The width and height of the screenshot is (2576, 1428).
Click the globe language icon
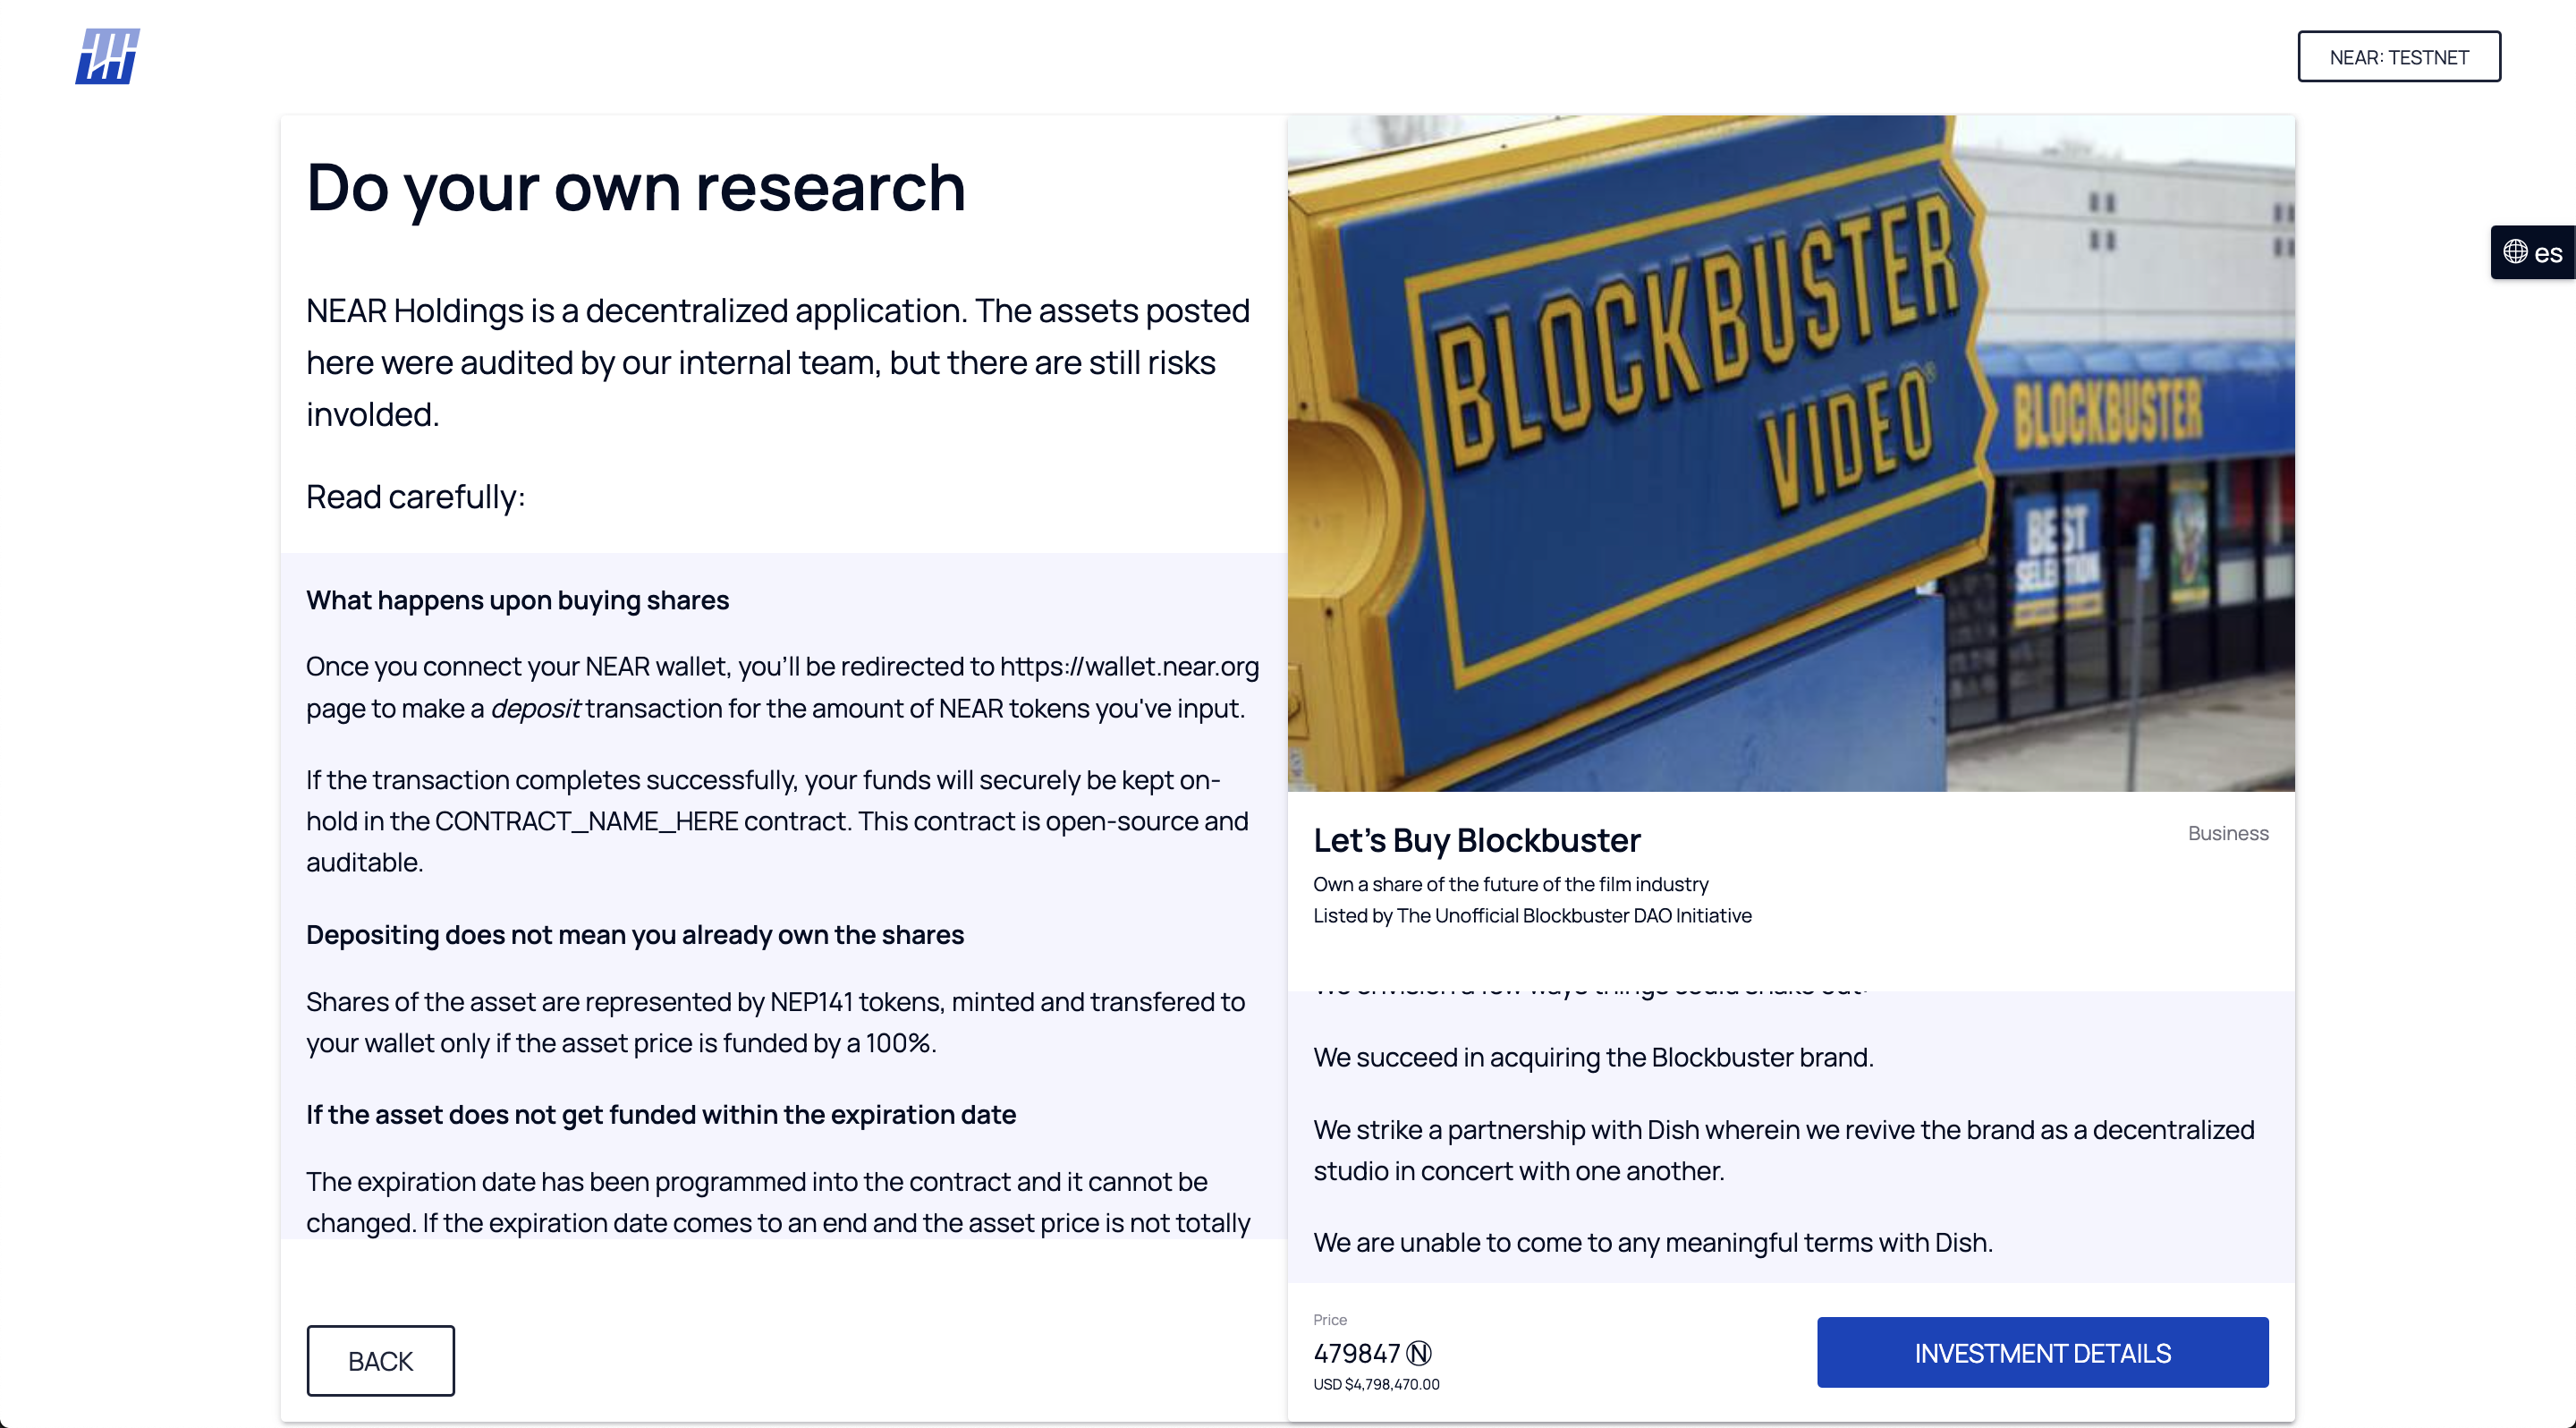click(x=2514, y=252)
